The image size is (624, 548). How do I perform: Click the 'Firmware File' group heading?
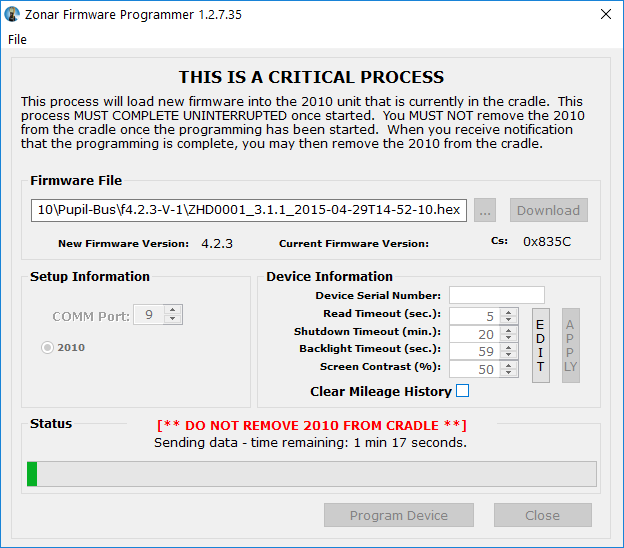pyautogui.click(x=76, y=181)
